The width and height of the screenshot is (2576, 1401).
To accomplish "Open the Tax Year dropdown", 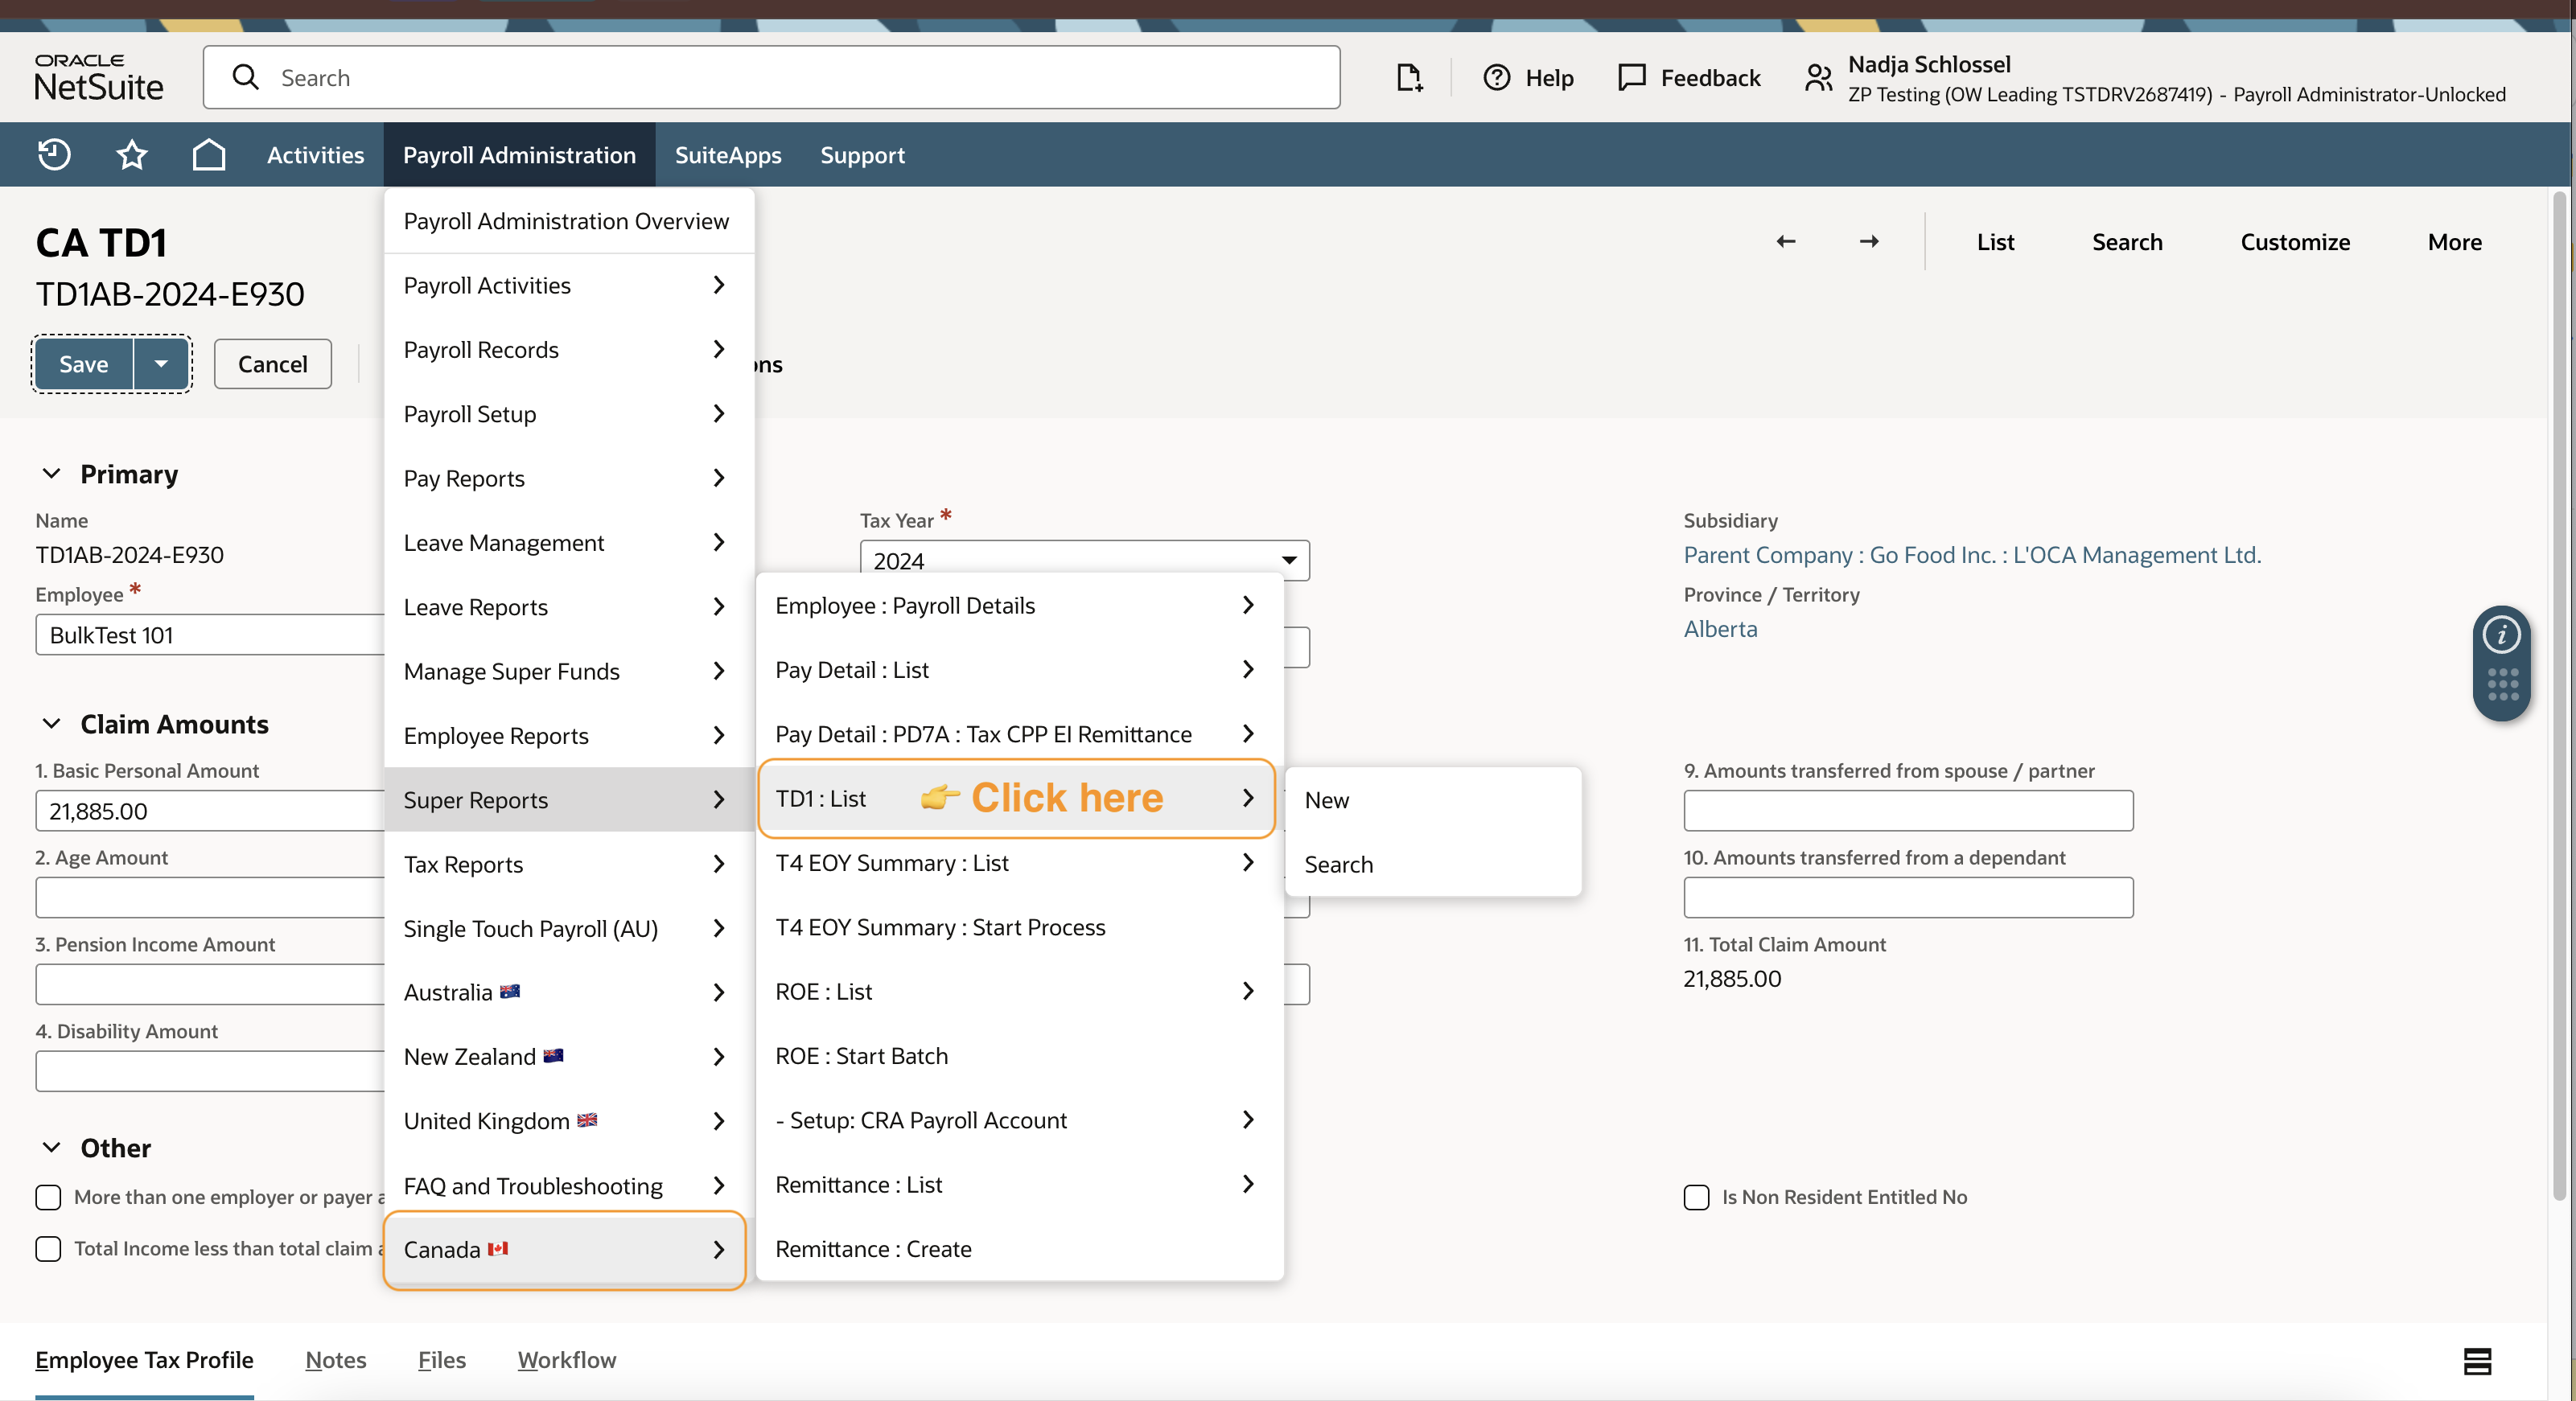I will 1084,560.
